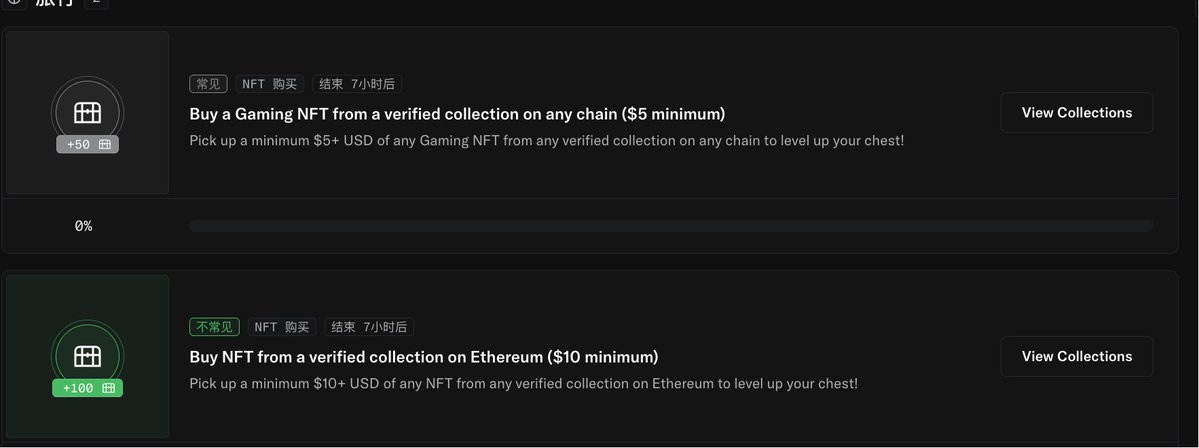1199x448 pixels.
Task: Select NFT 购买 tag on the Gaming NFT quest
Action: click(269, 84)
